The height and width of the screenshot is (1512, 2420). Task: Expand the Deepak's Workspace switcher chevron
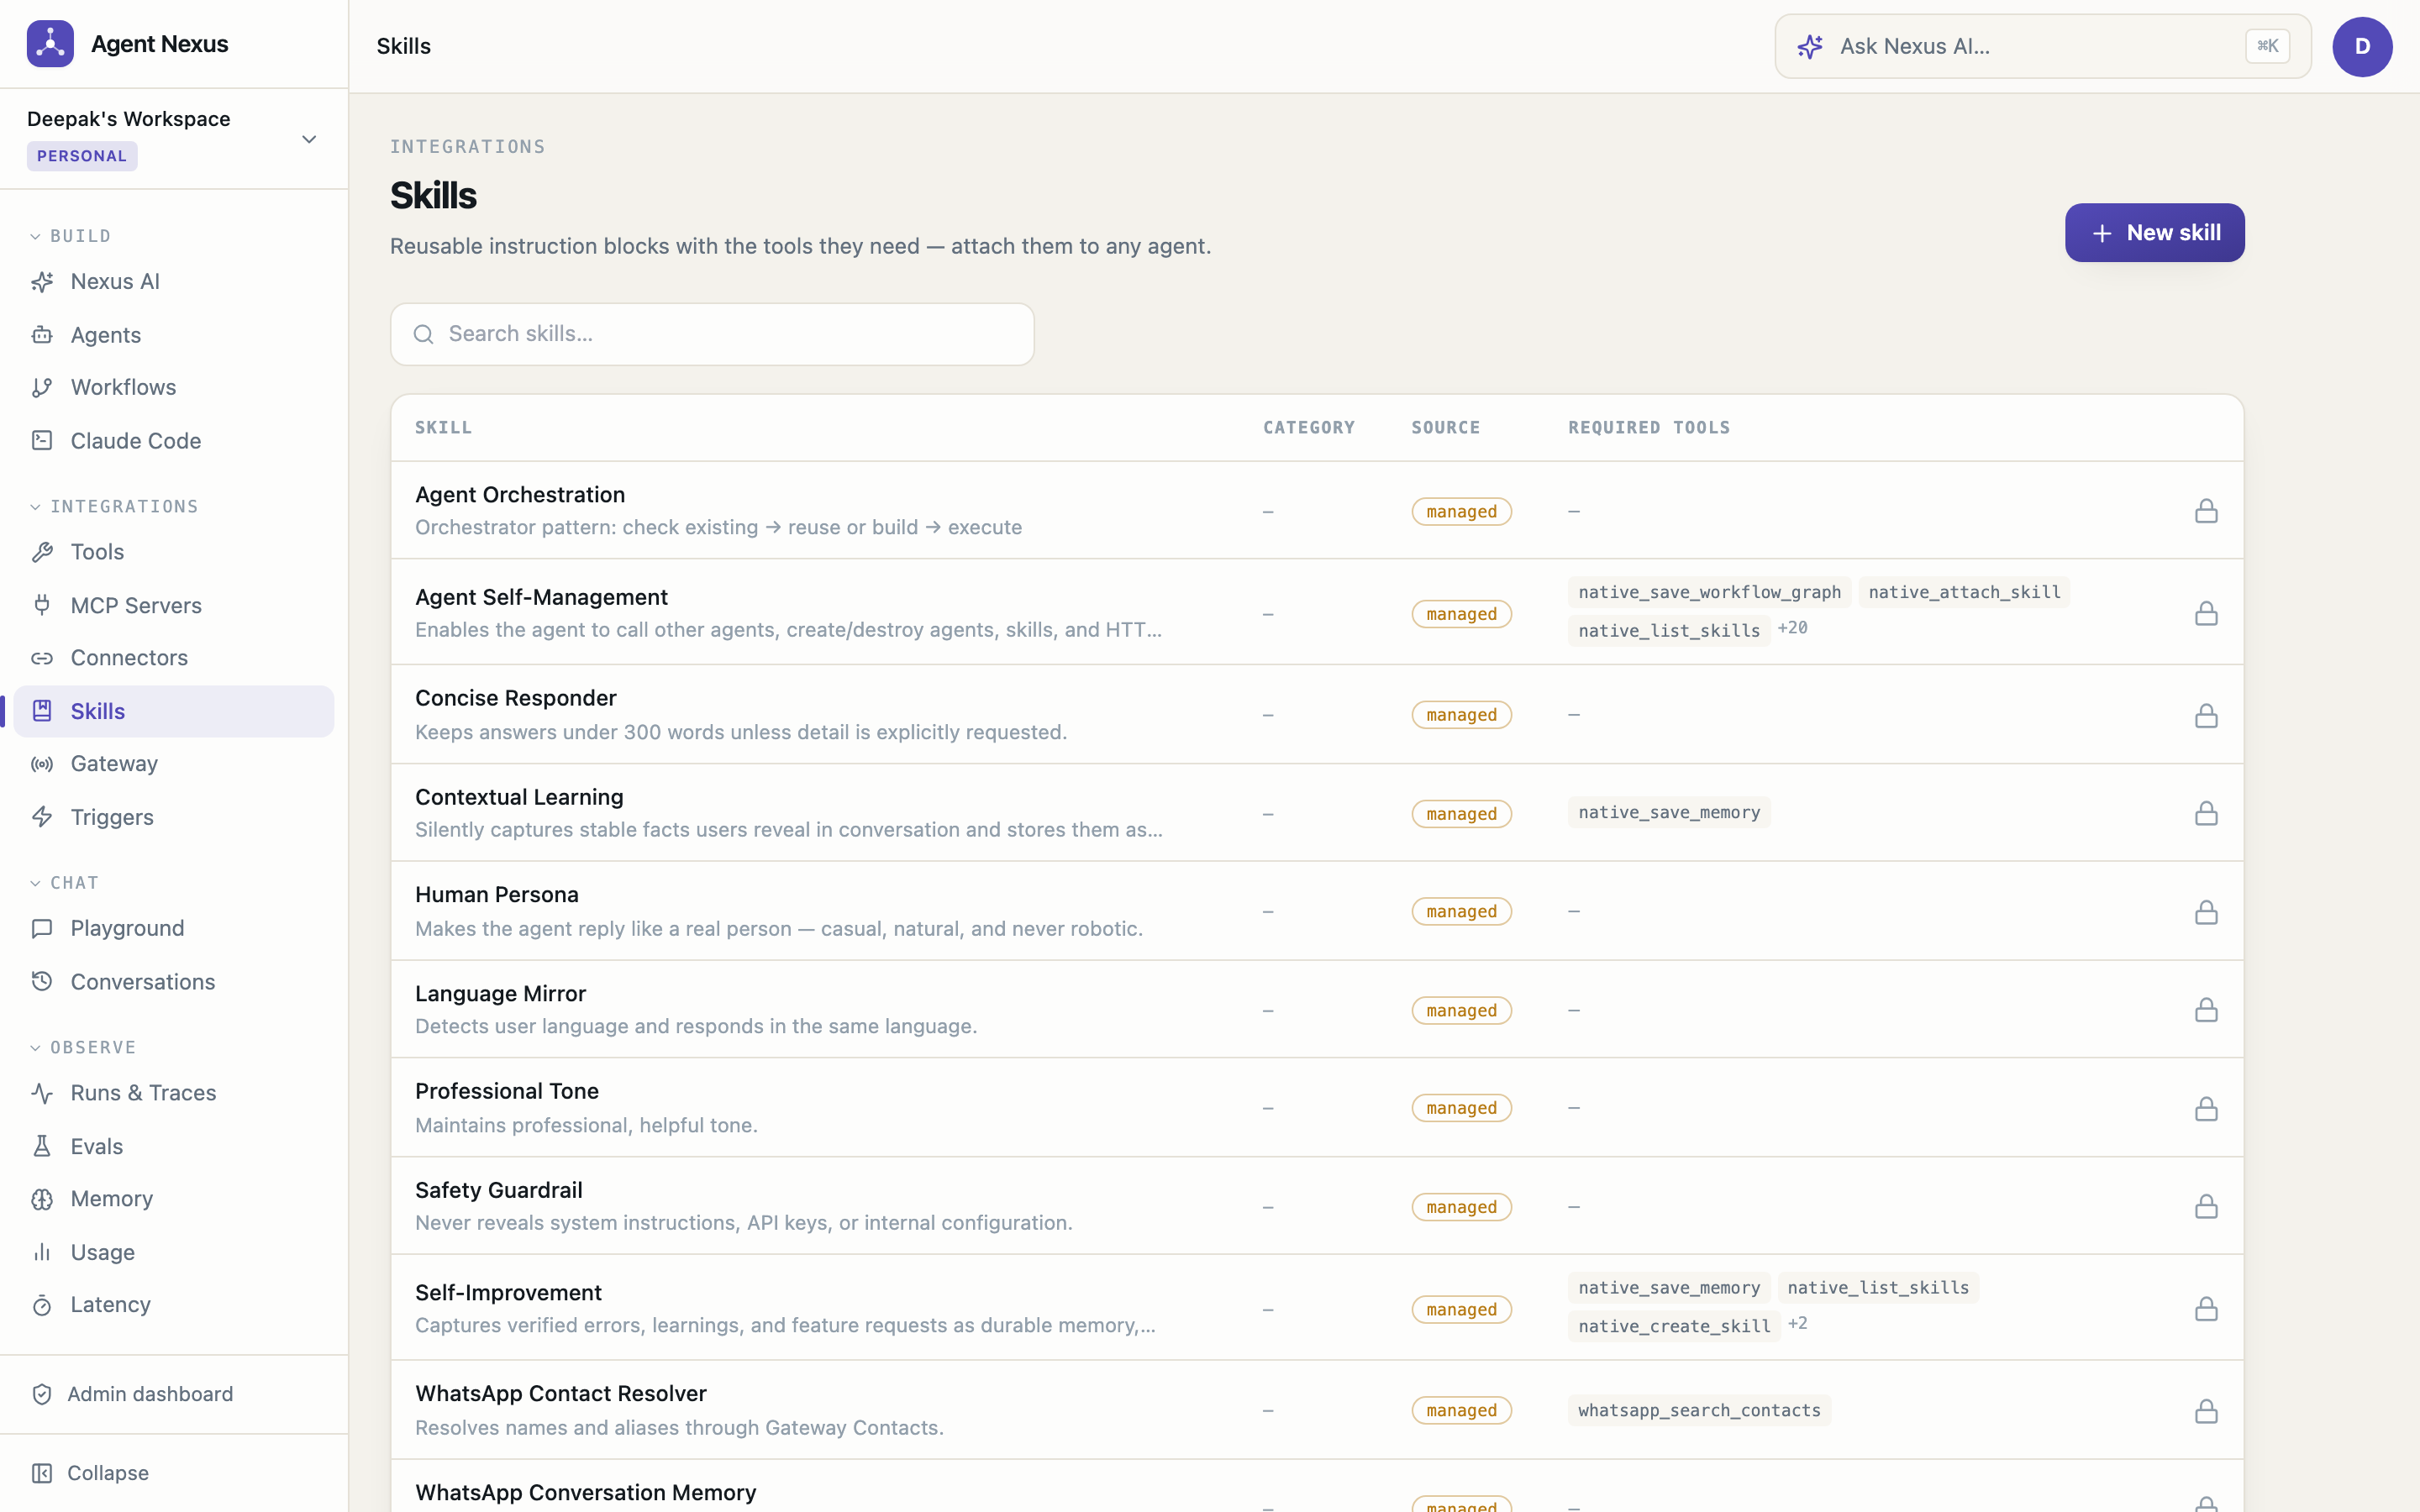tap(309, 139)
